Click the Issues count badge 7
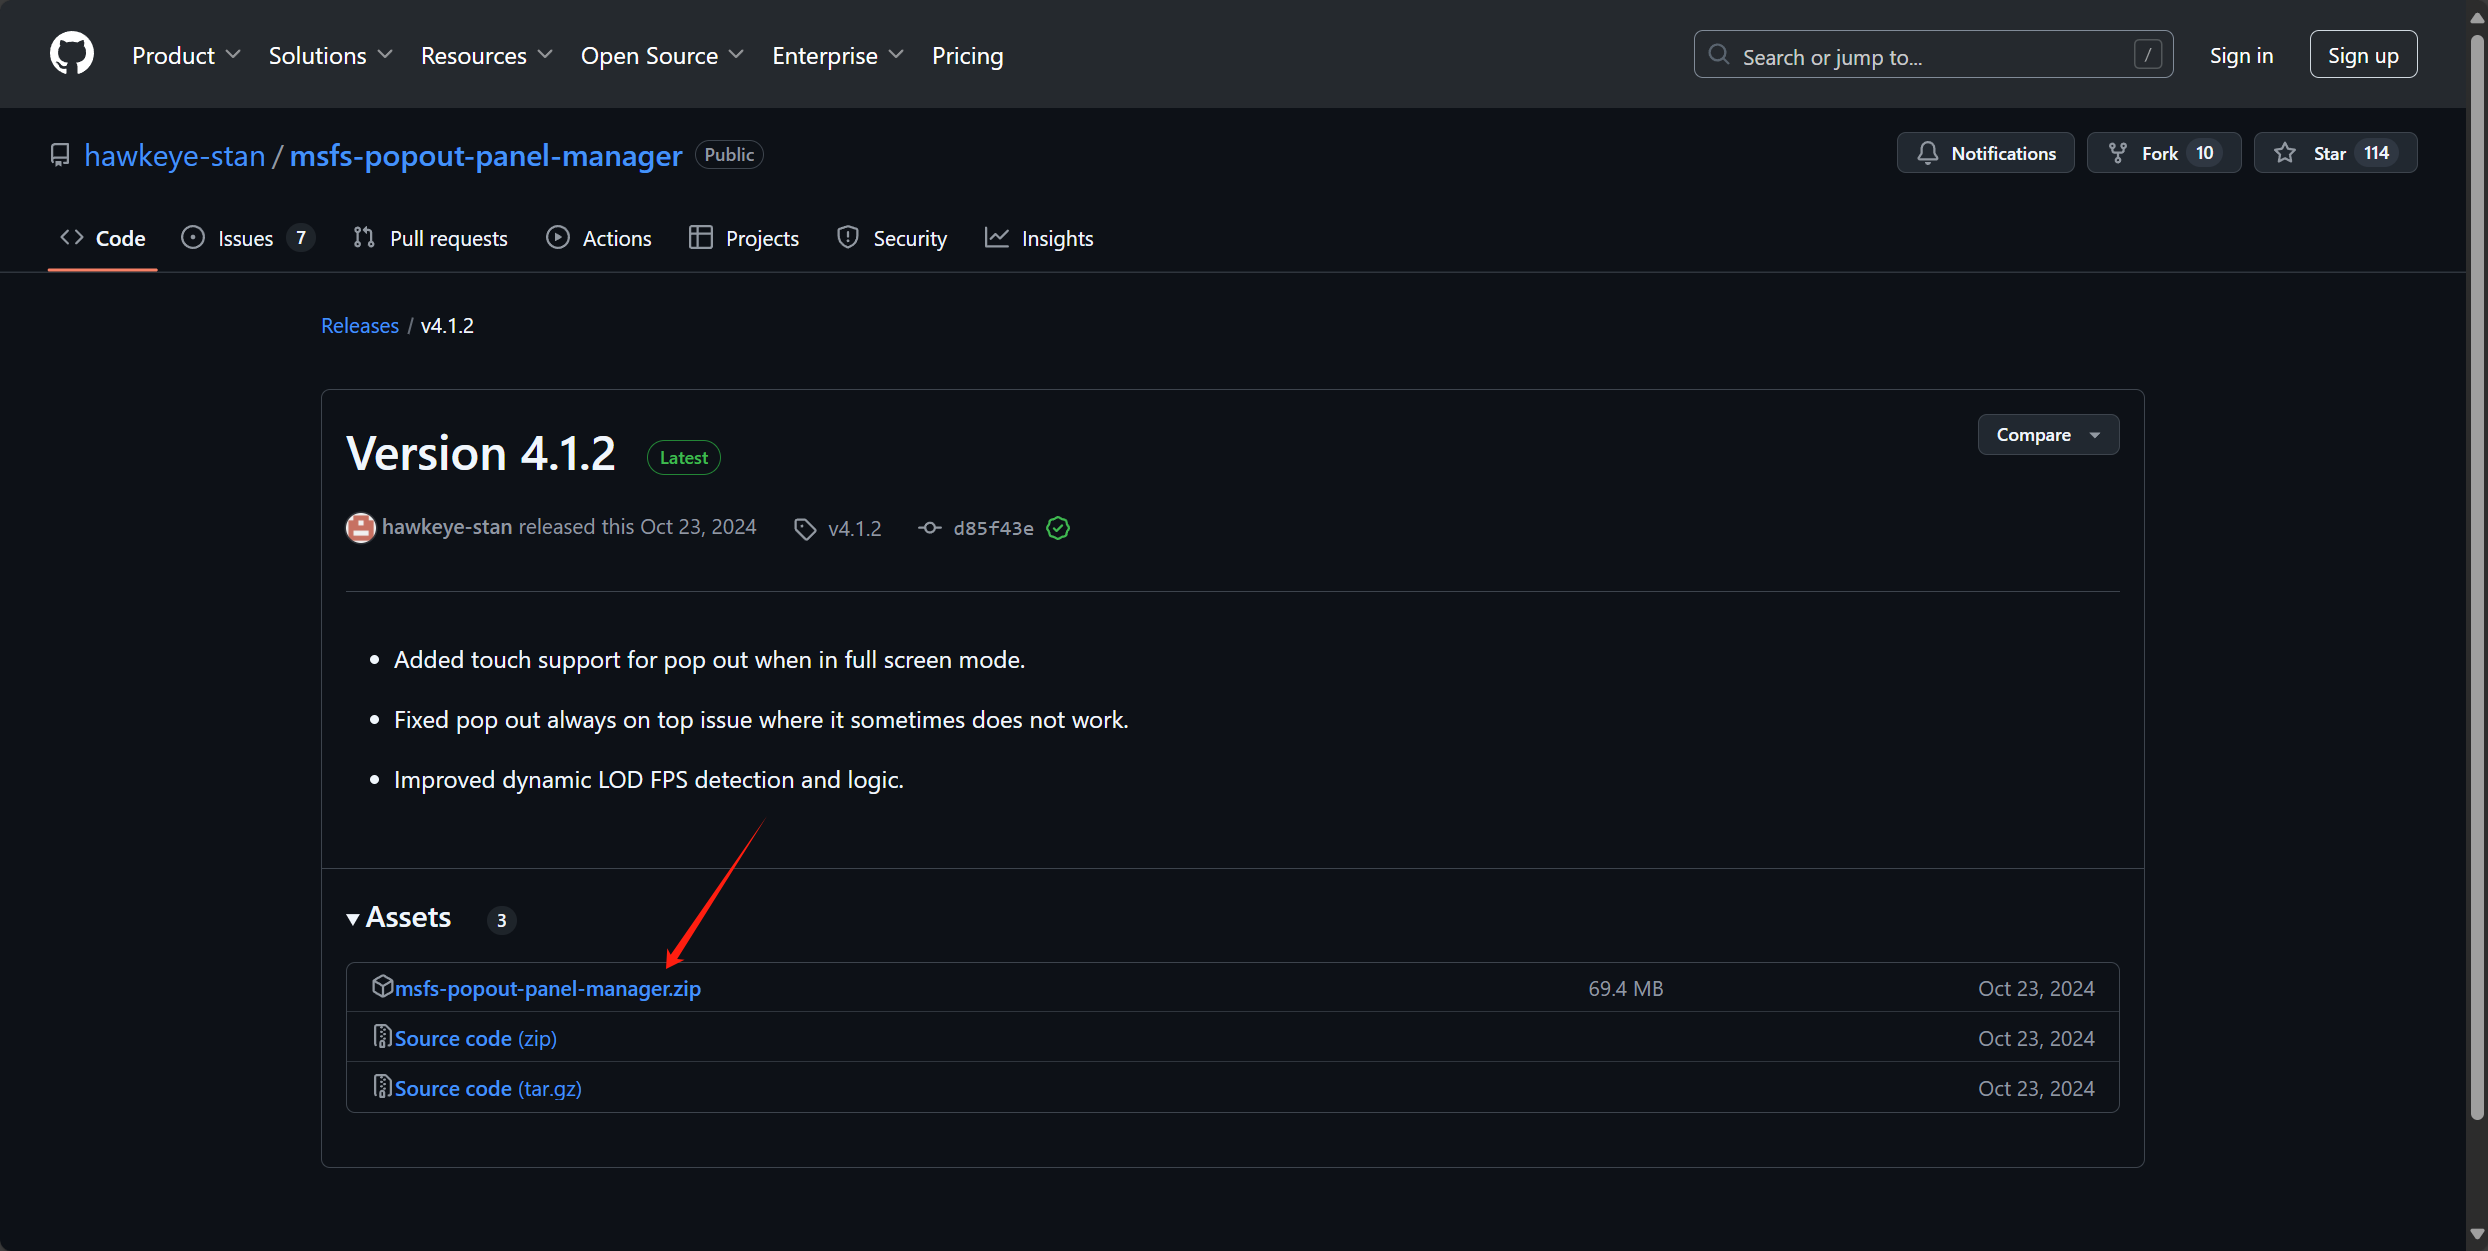The image size is (2488, 1251). pos(300,238)
